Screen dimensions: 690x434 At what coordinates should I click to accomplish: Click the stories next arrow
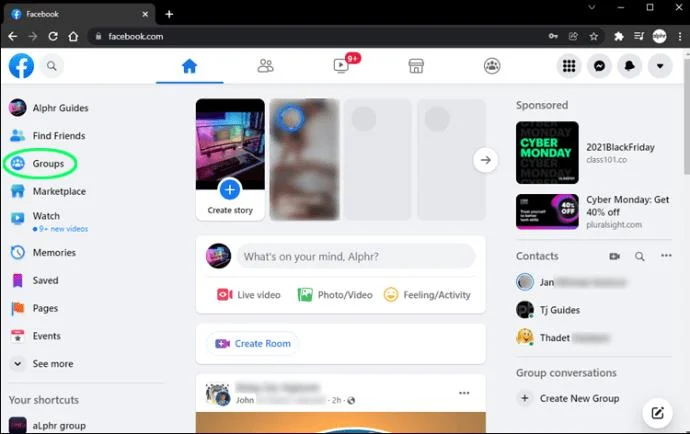[485, 160]
